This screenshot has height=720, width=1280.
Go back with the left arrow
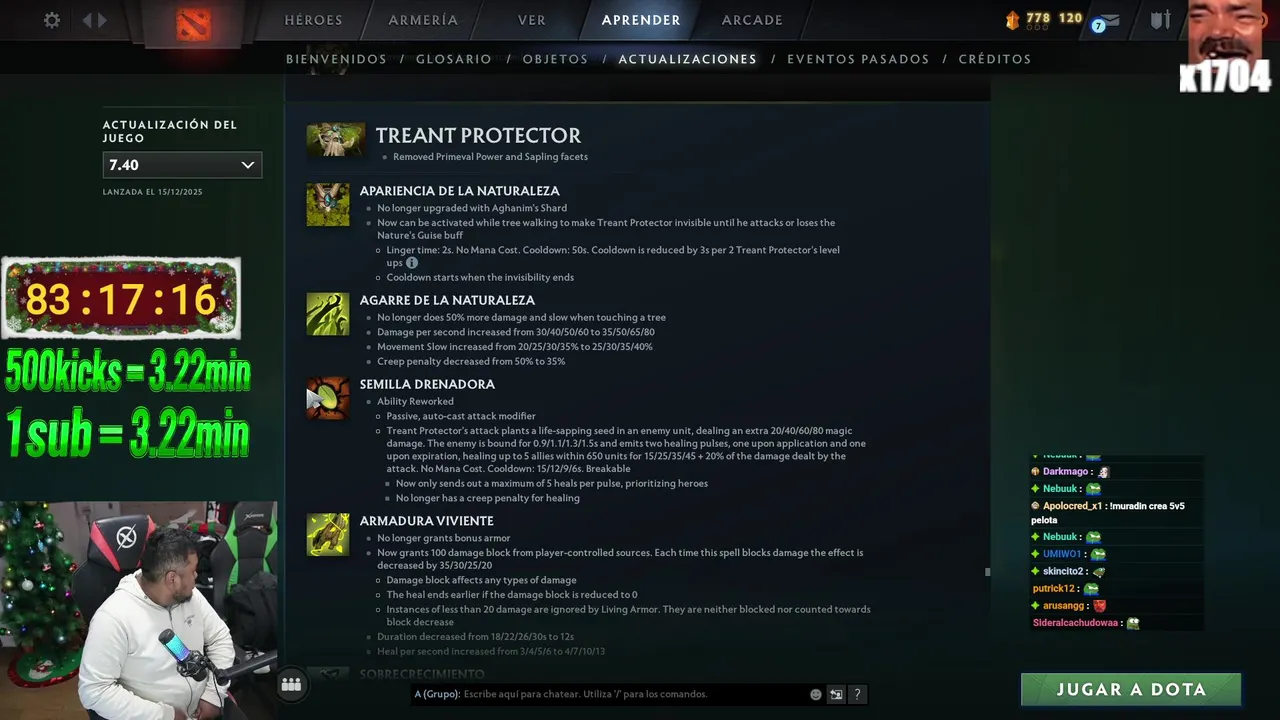point(87,20)
